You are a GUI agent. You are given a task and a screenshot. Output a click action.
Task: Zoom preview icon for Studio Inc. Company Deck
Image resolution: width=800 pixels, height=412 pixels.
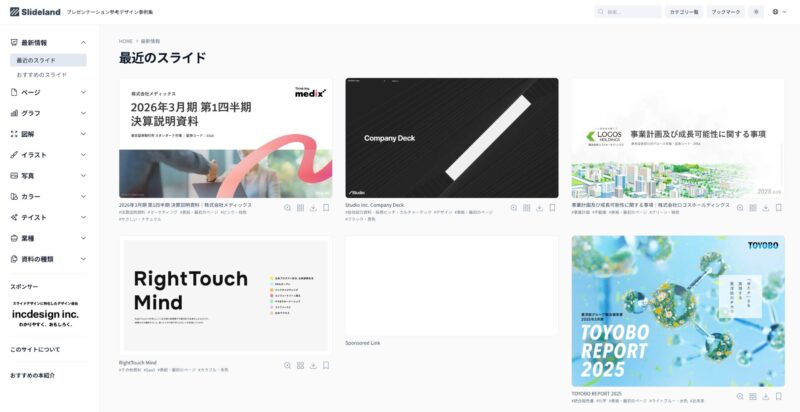tap(514, 208)
